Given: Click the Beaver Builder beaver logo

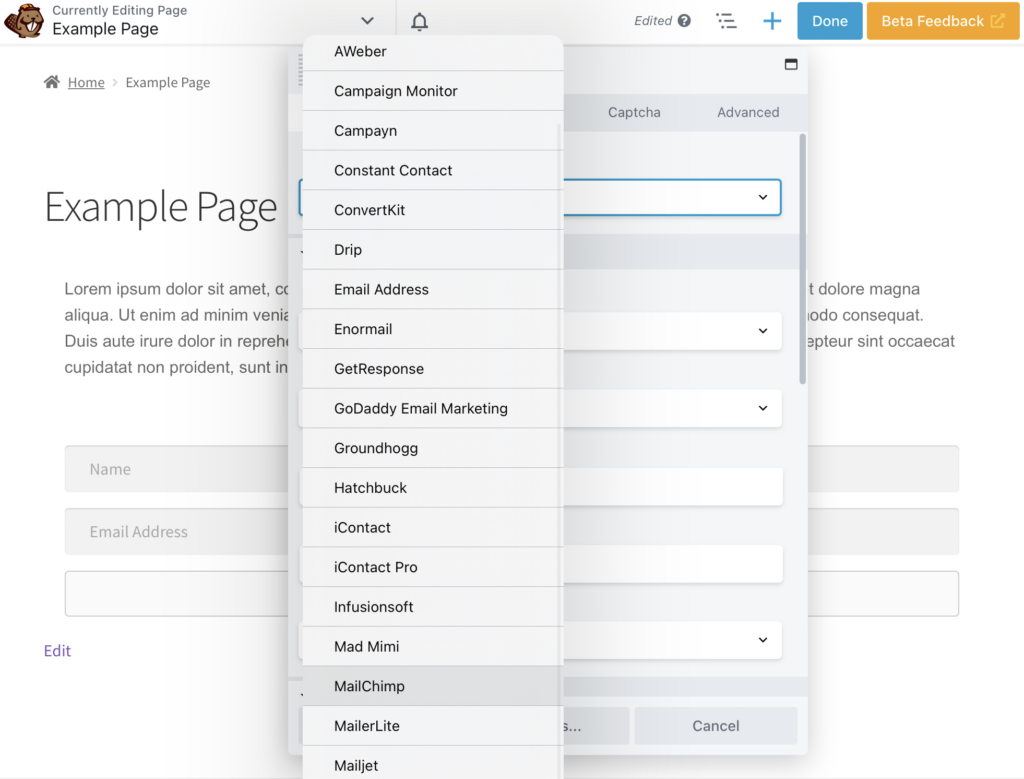Looking at the screenshot, I should (24, 20).
